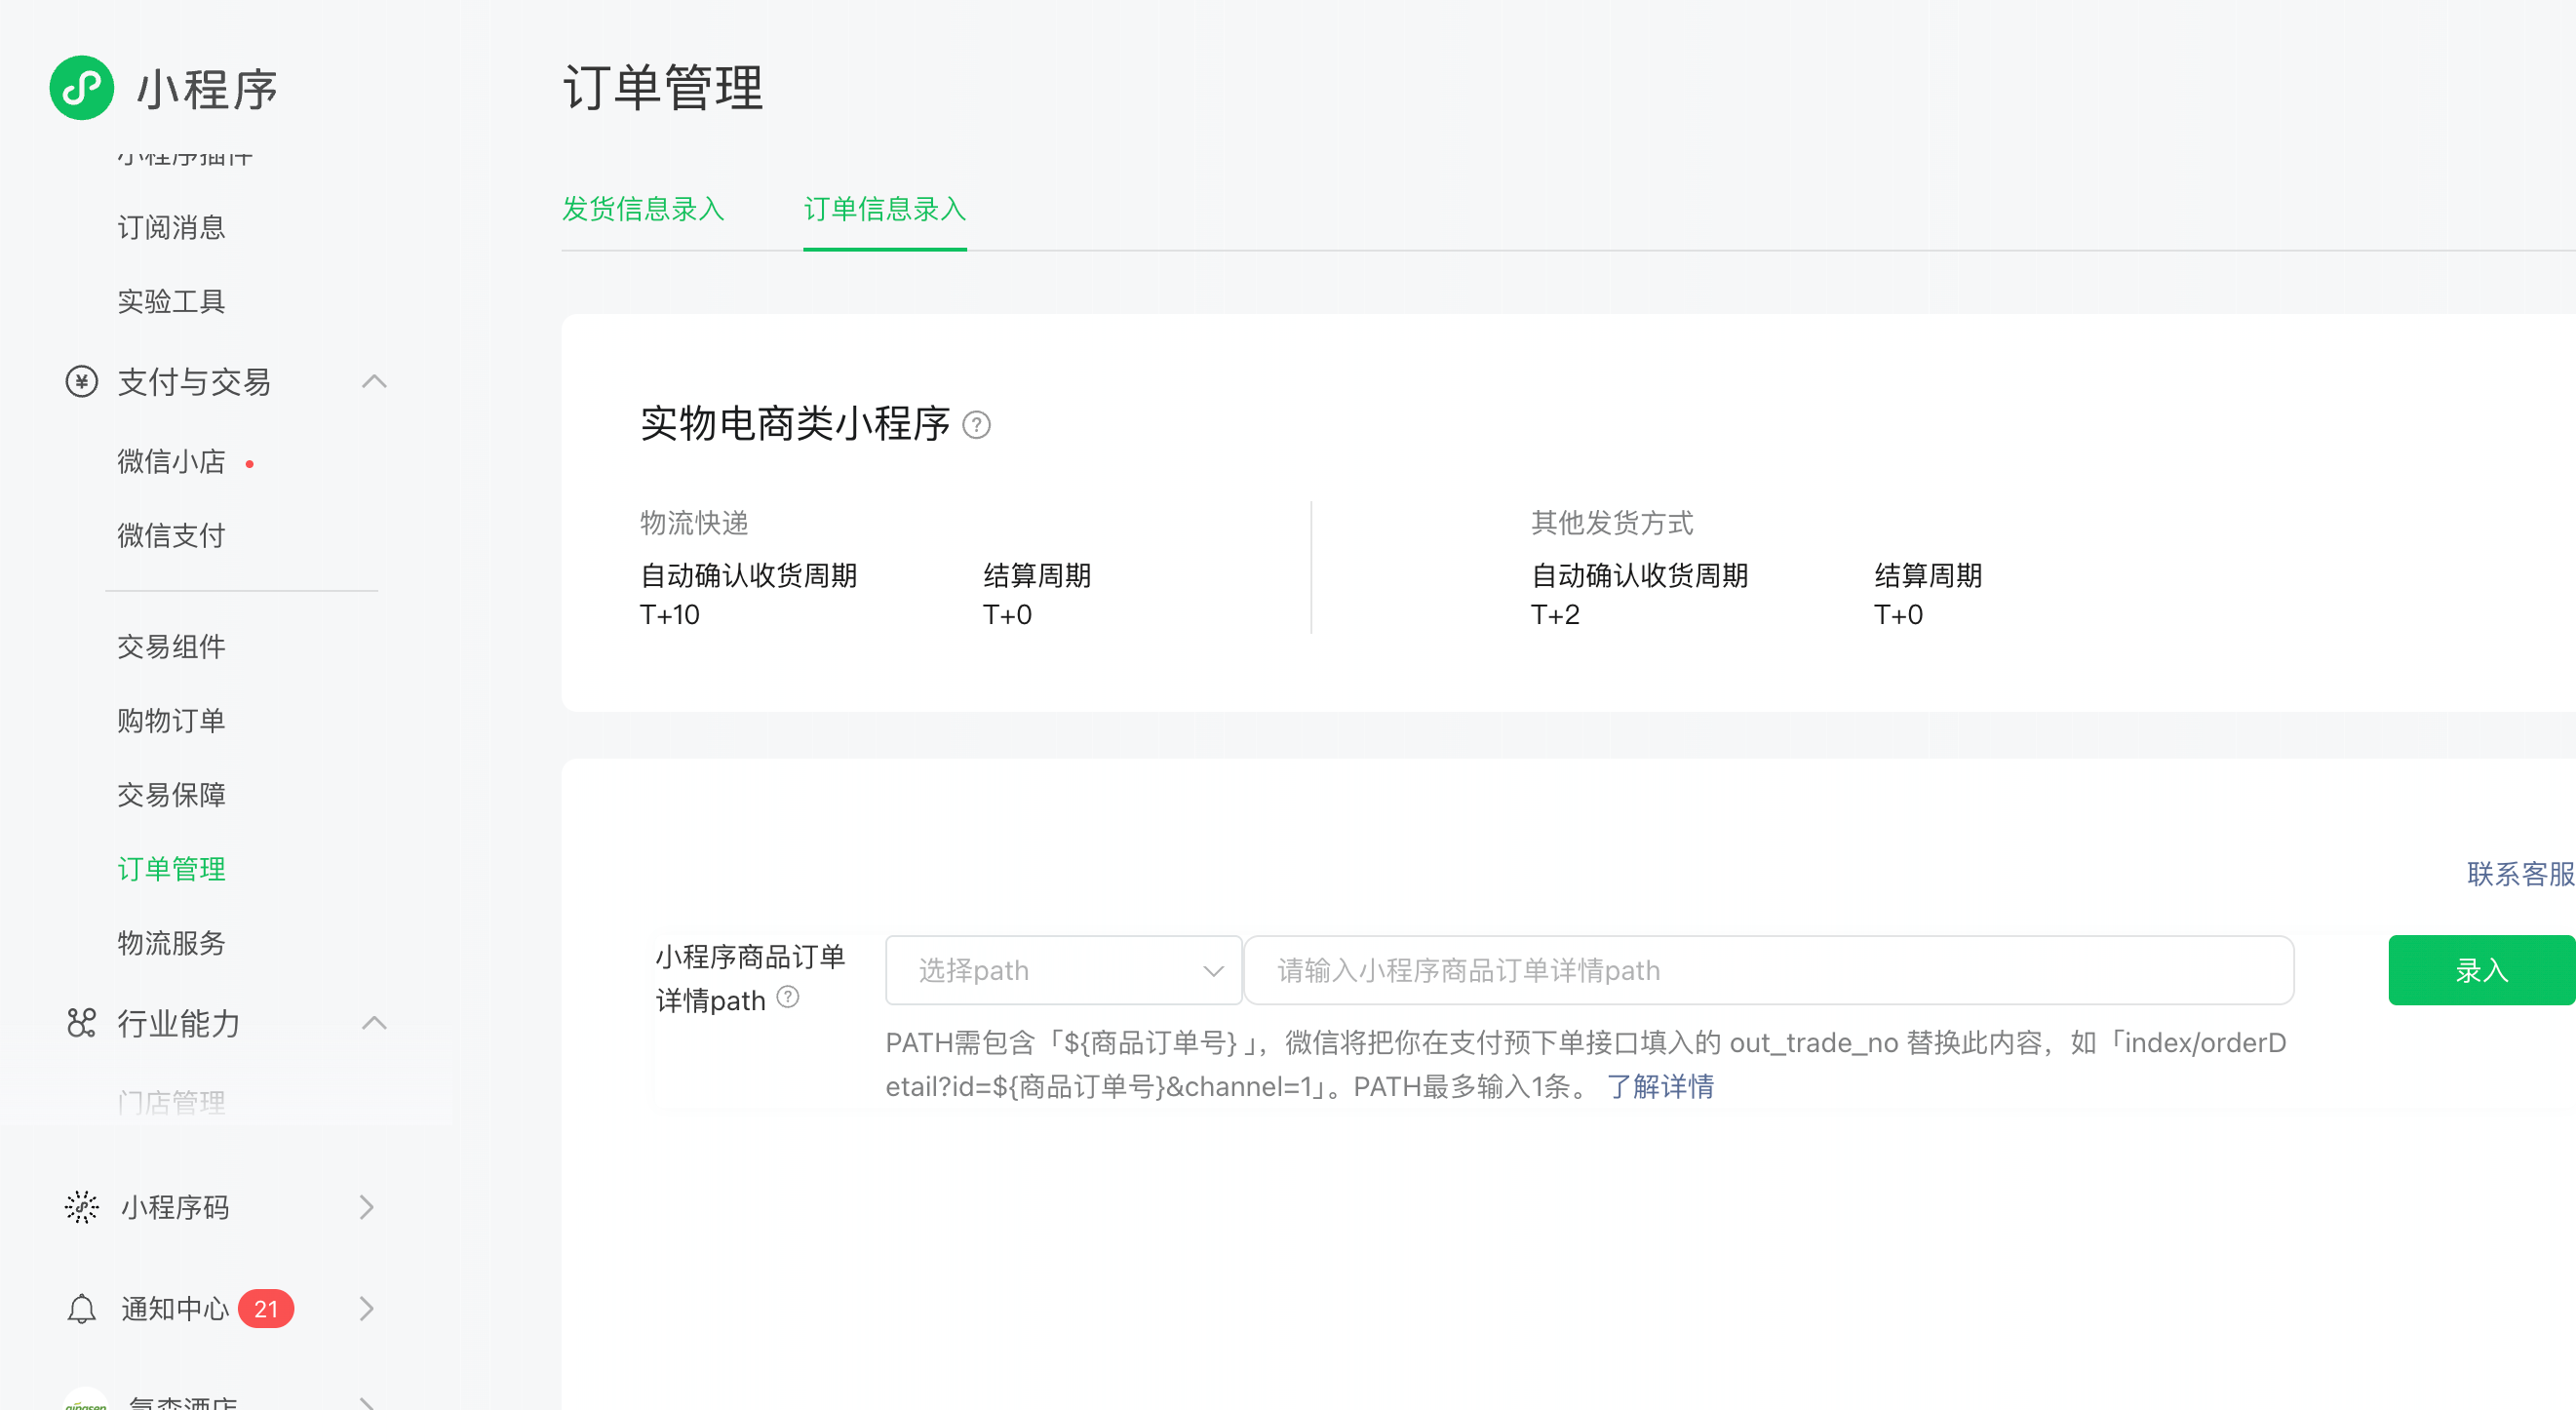
Task: Click the 联系客服 link
Action: pyautogui.click(x=2519, y=874)
